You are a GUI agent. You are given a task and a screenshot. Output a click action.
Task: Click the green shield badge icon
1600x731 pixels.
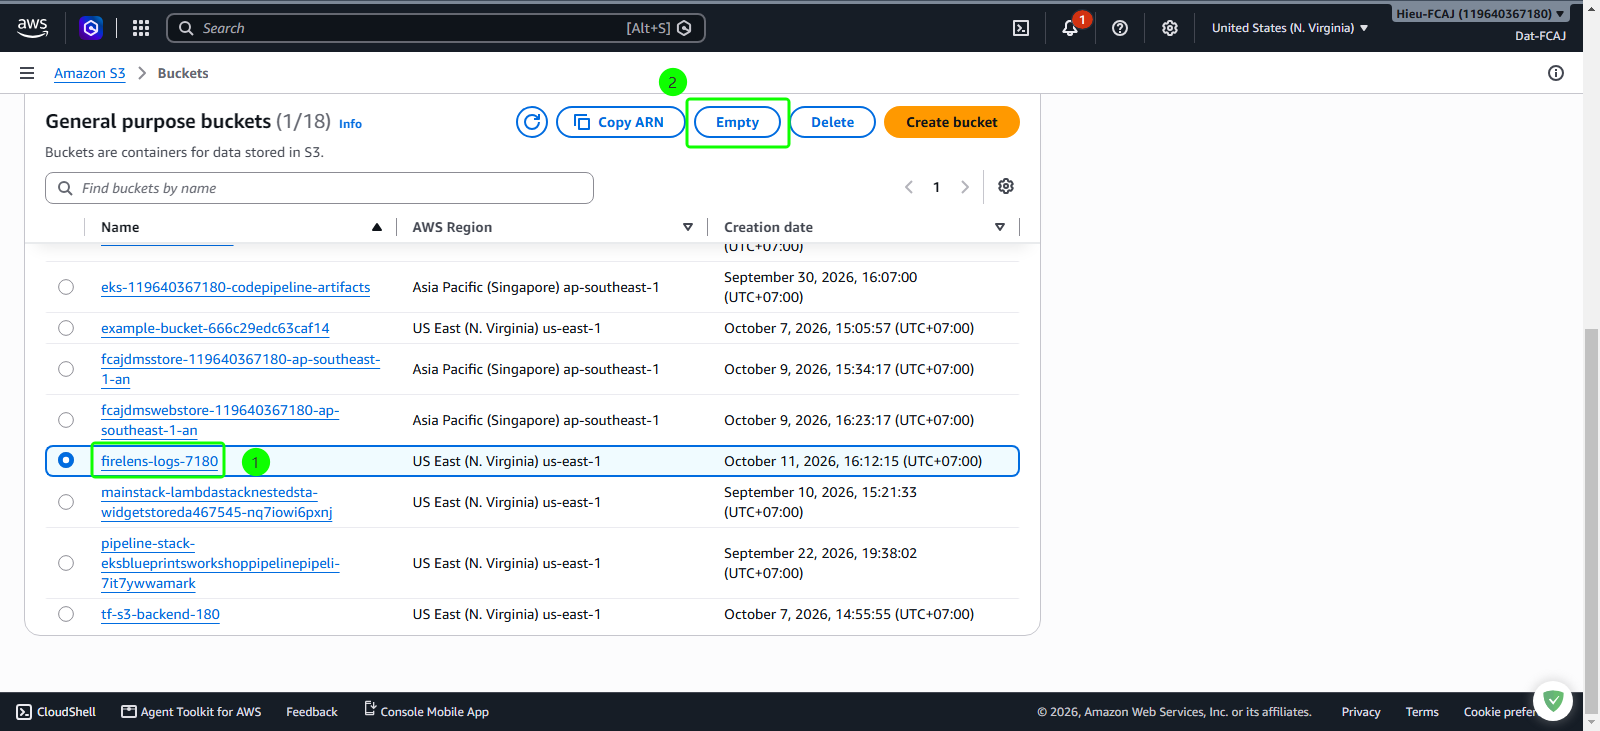[x=1553, y=701]
